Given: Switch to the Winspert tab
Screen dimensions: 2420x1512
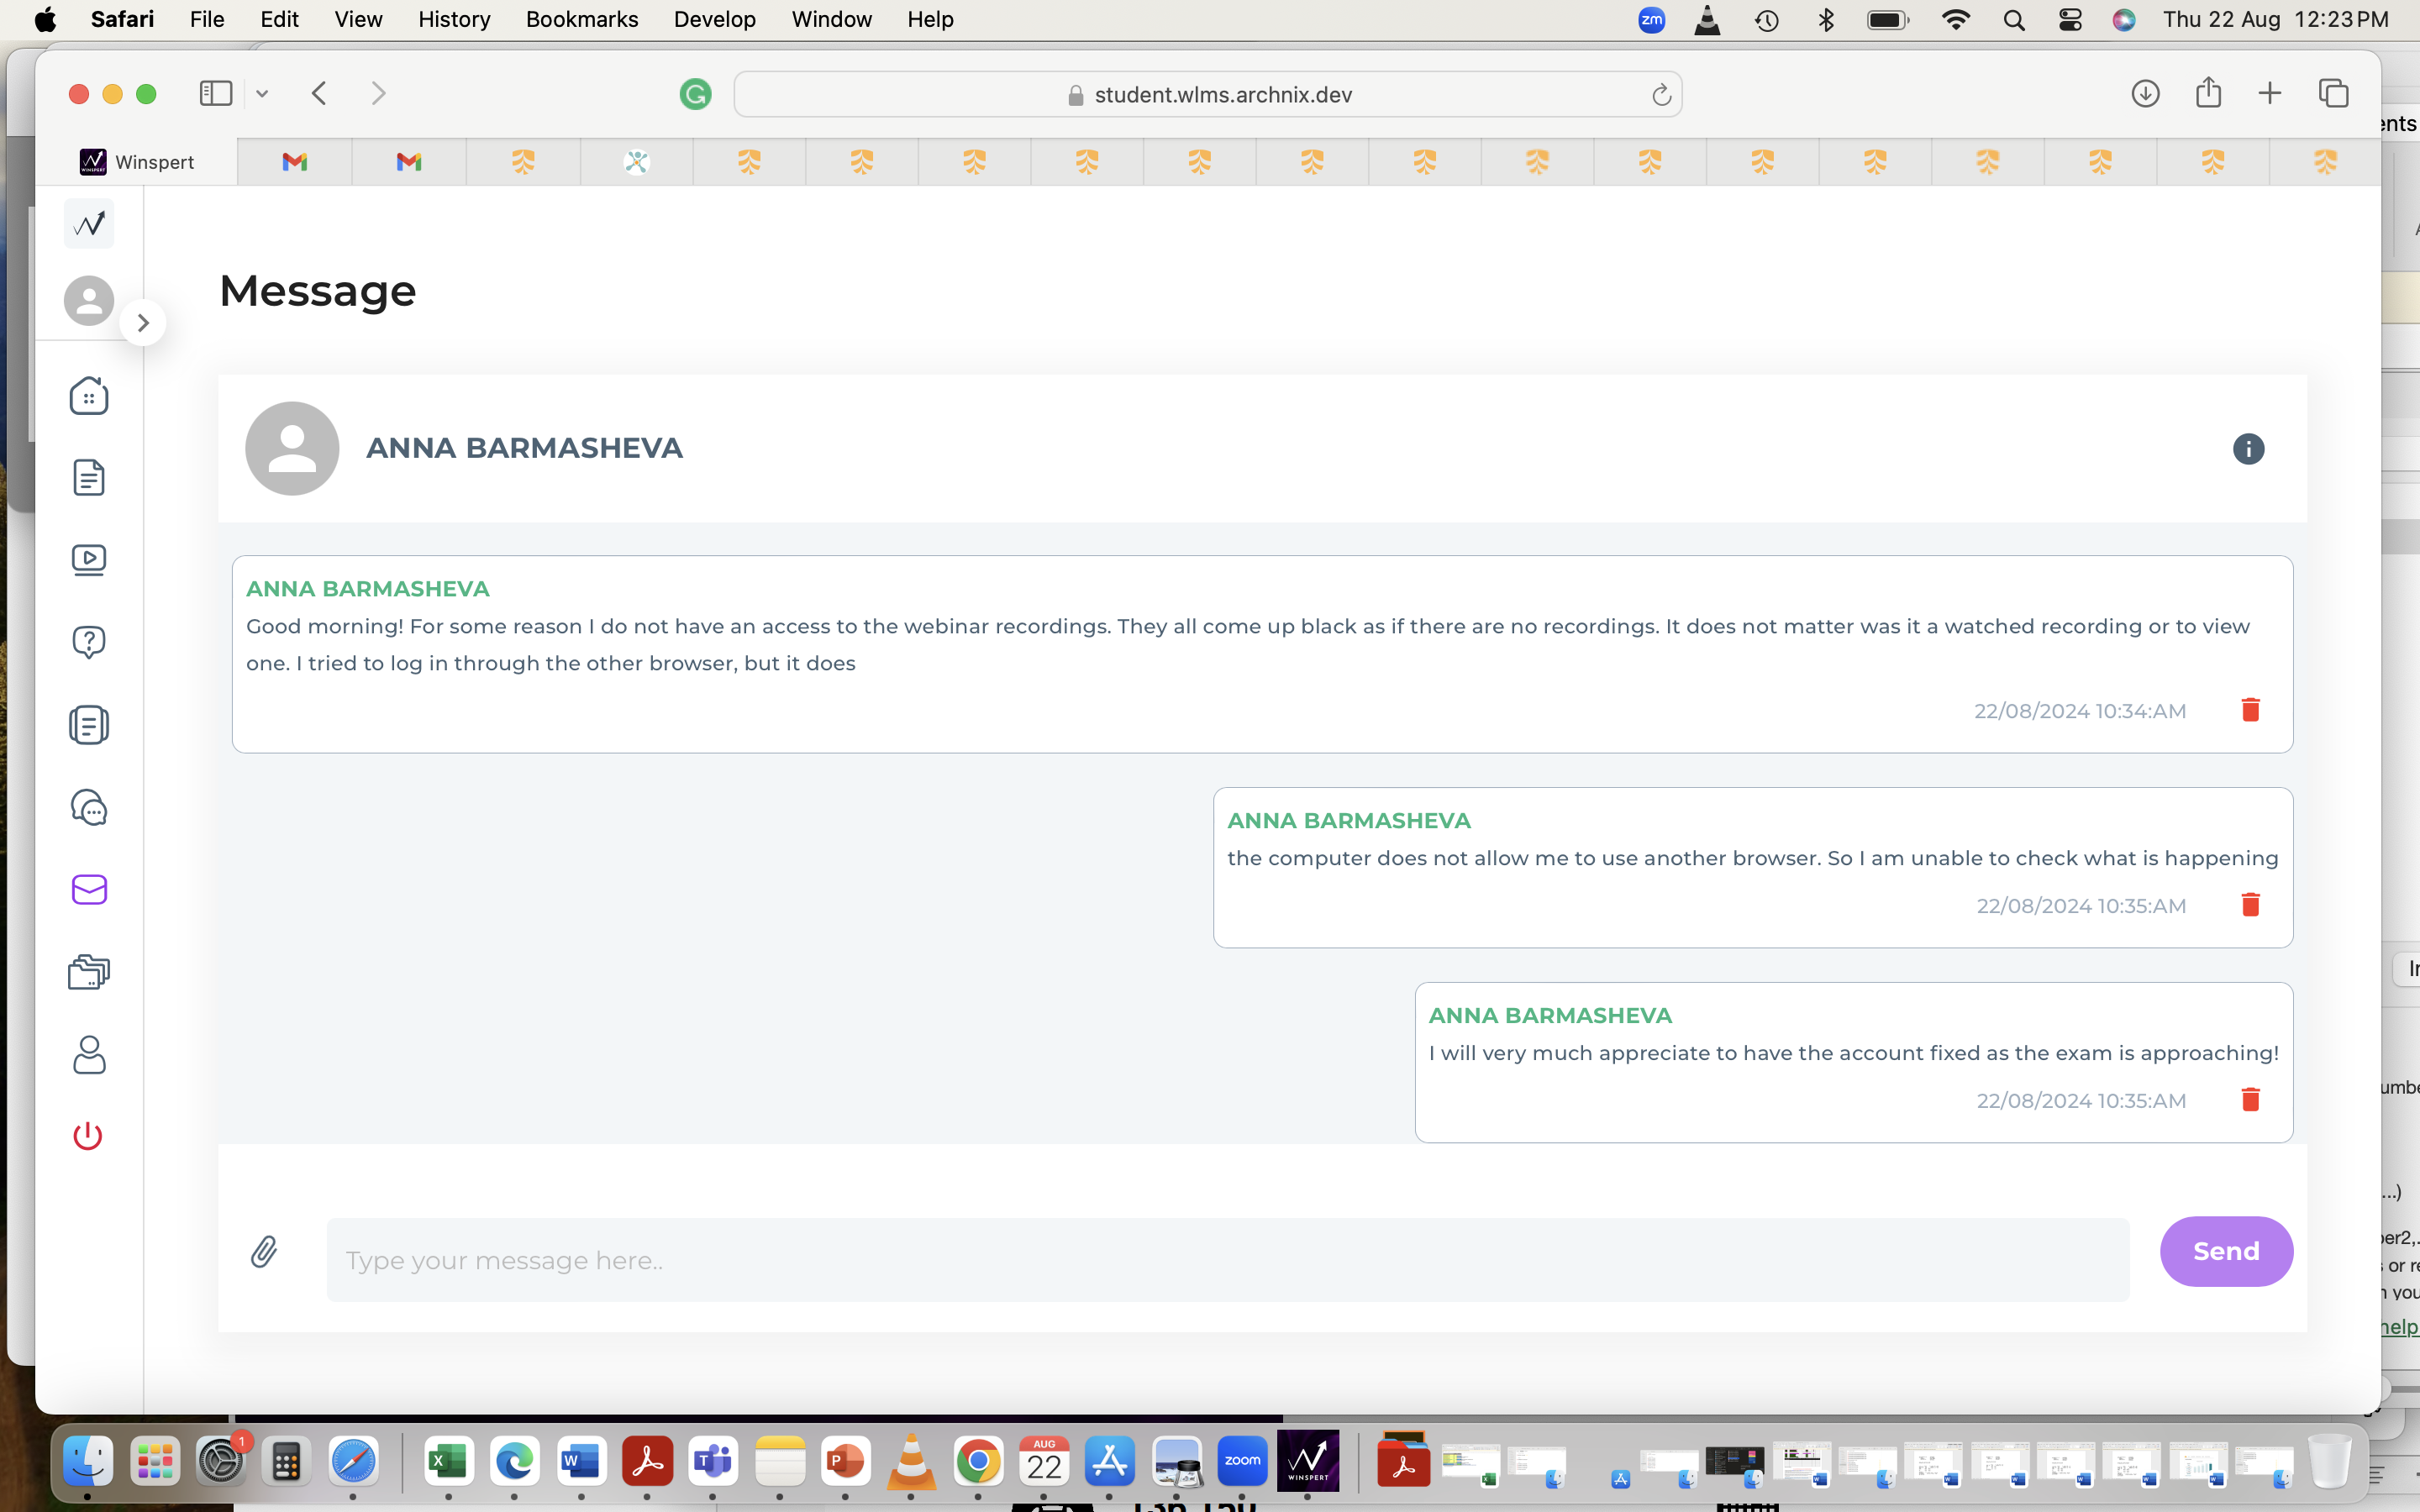Looking at the screenshot, I should (137, 162).
